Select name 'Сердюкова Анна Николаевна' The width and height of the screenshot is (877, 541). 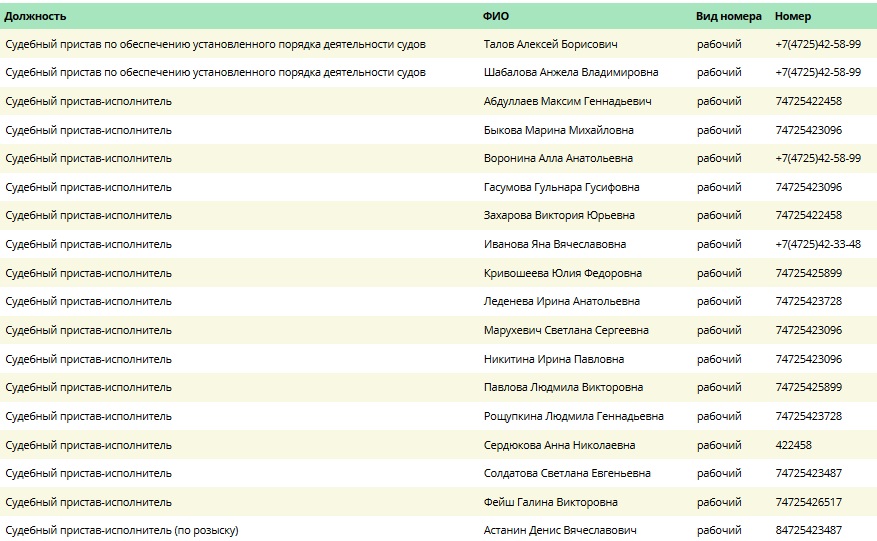pos(559,446)
